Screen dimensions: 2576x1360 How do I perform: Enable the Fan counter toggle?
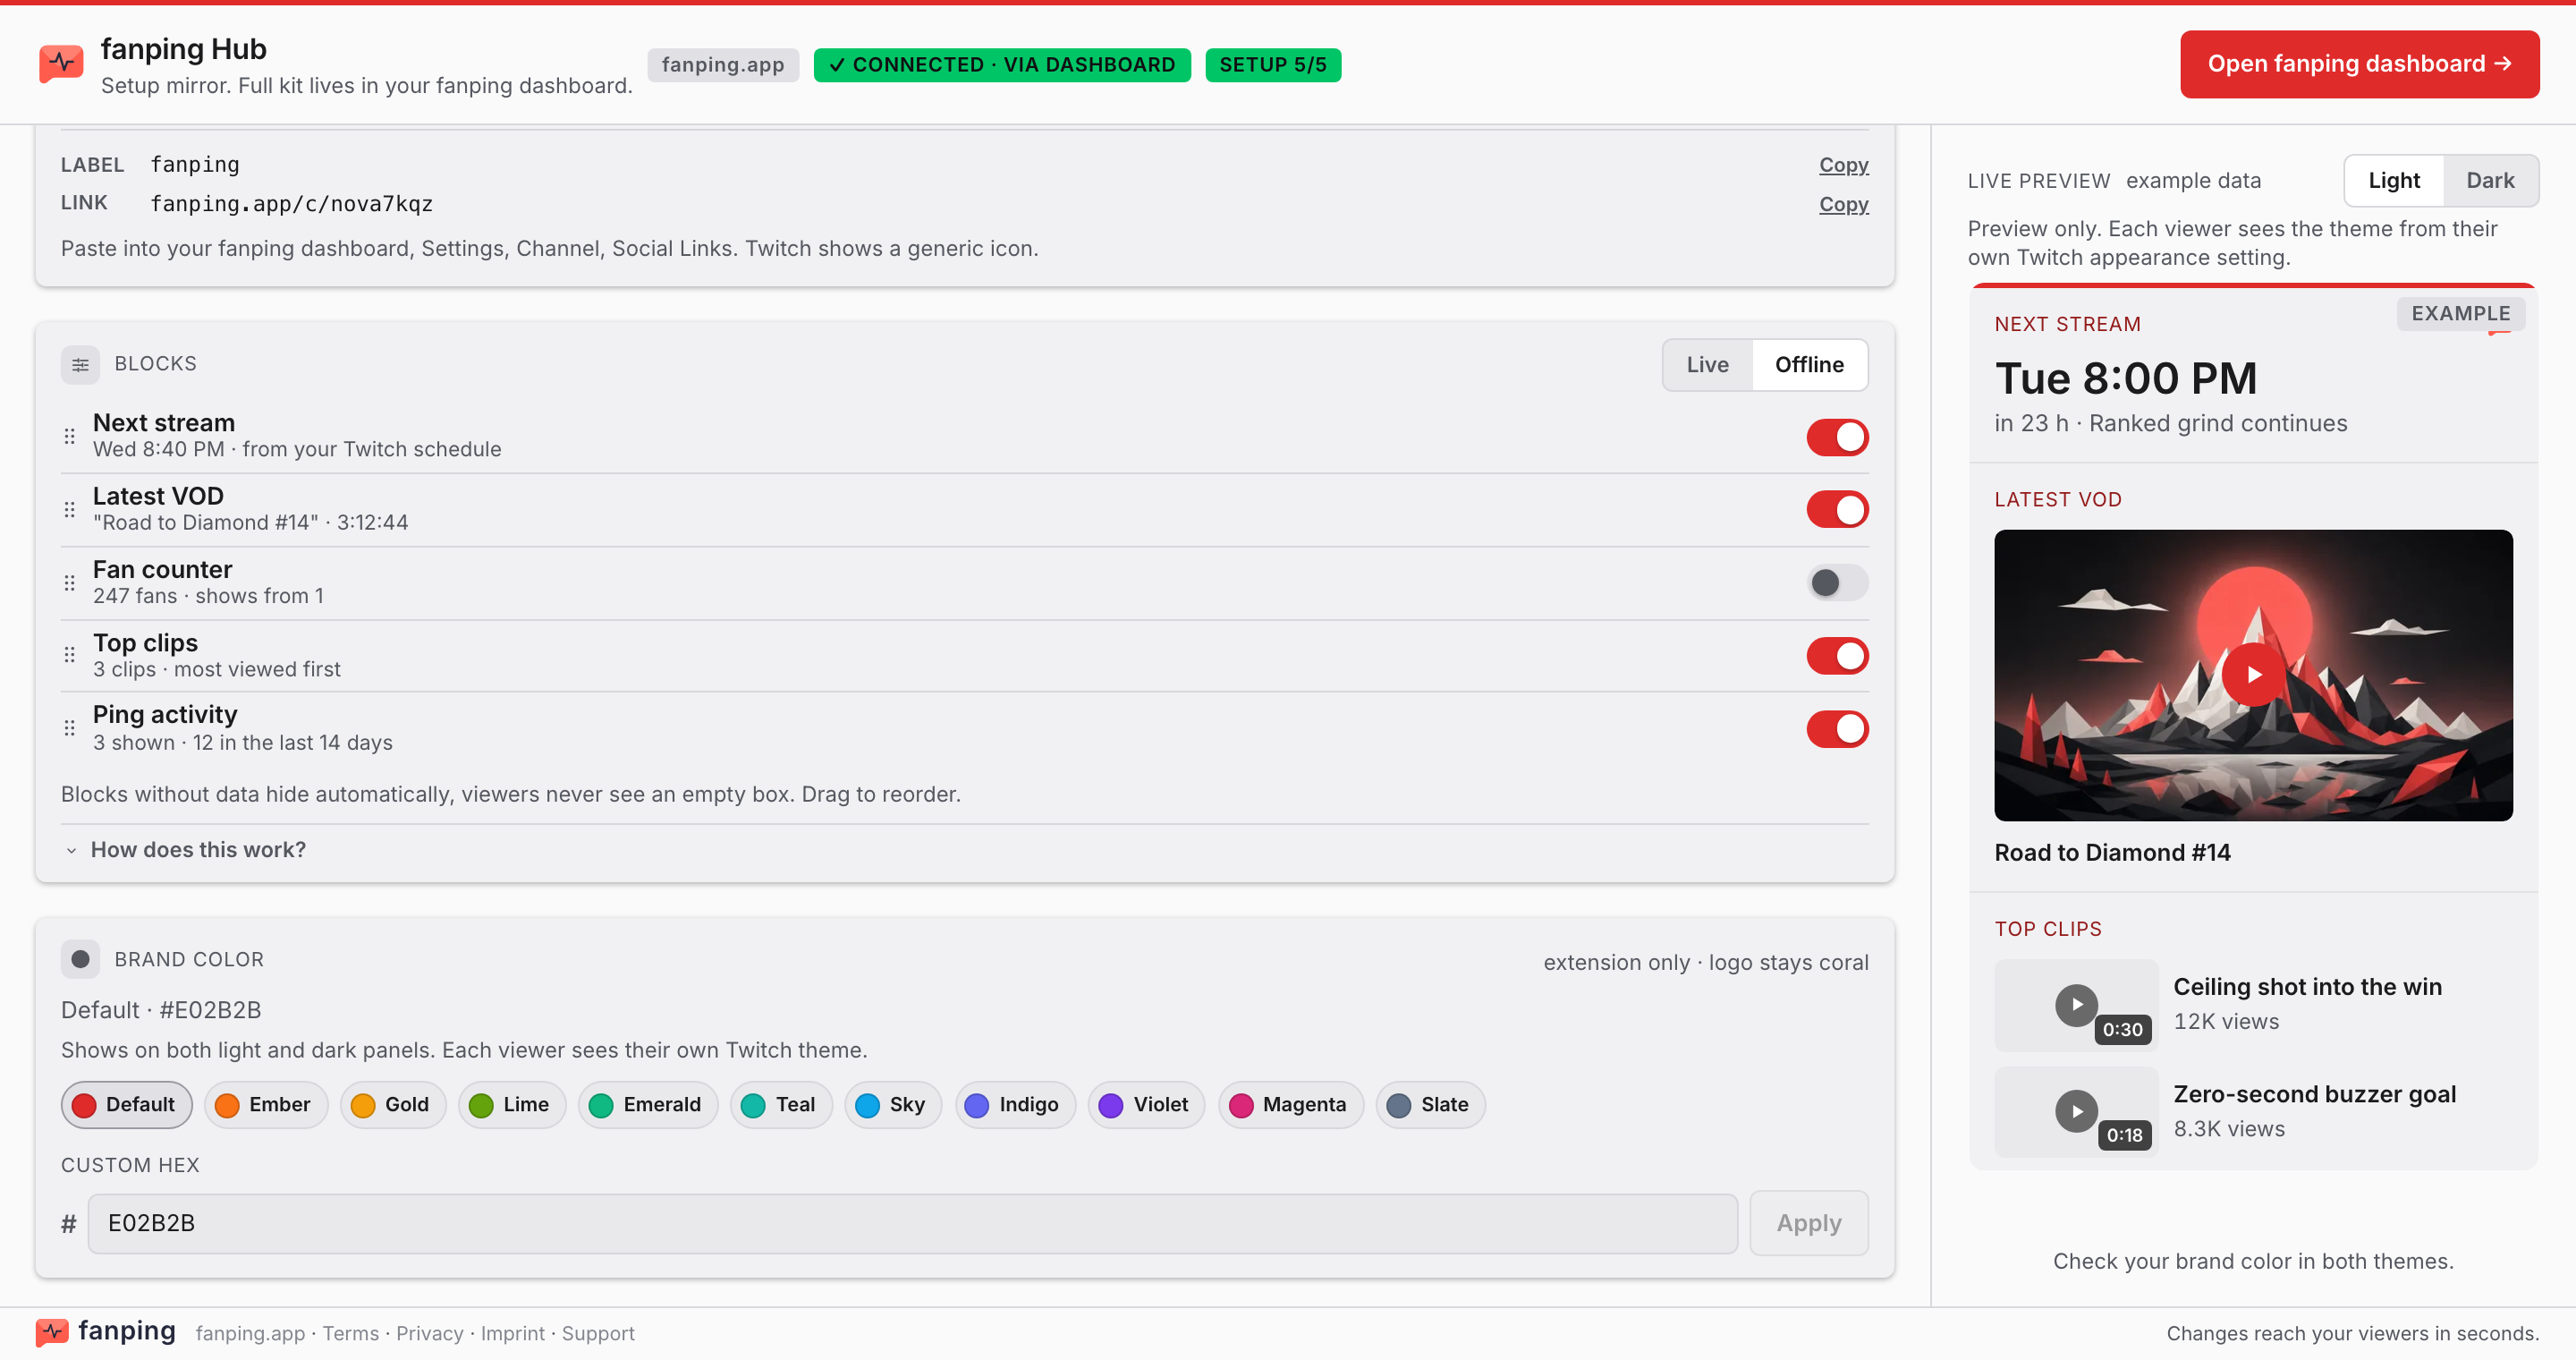1837,583
